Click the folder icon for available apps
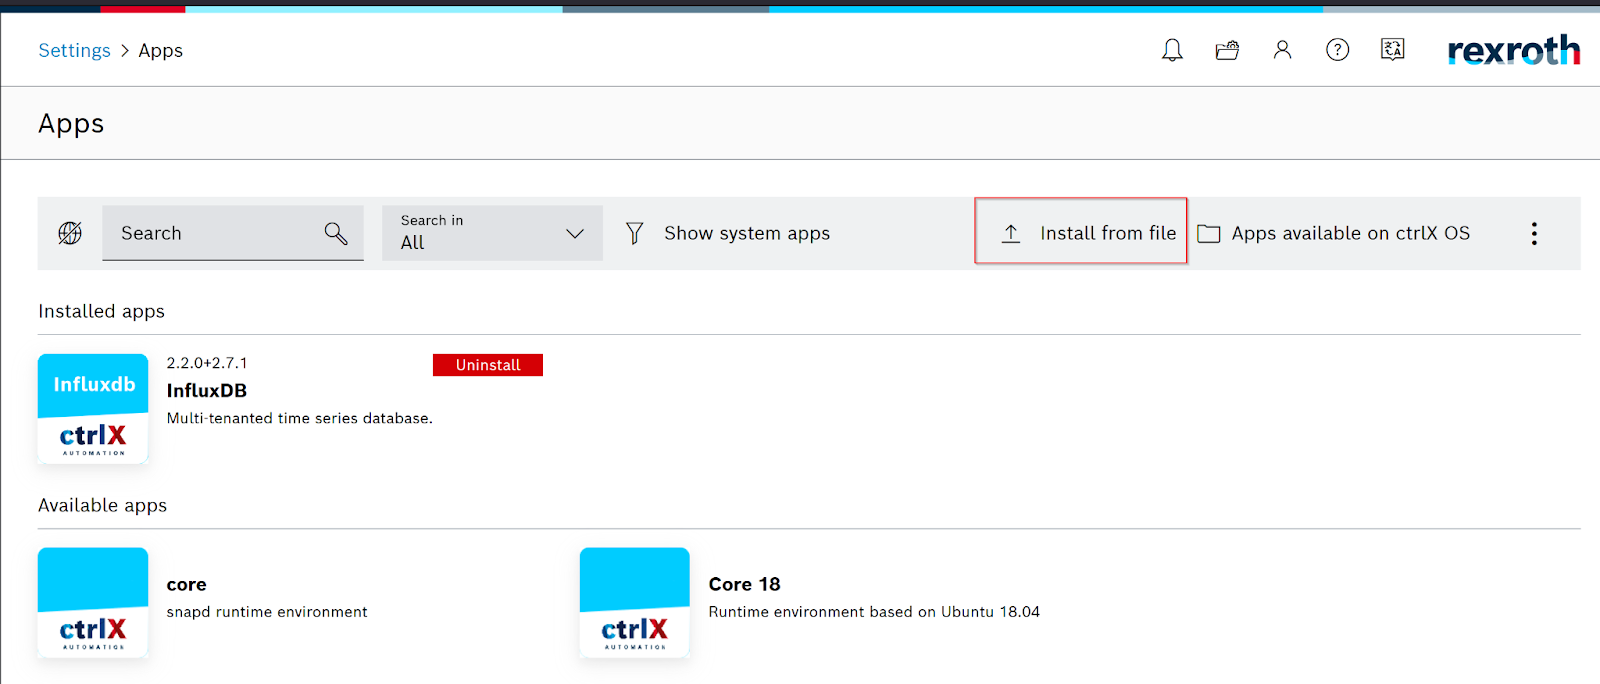 coord(1209,233)
